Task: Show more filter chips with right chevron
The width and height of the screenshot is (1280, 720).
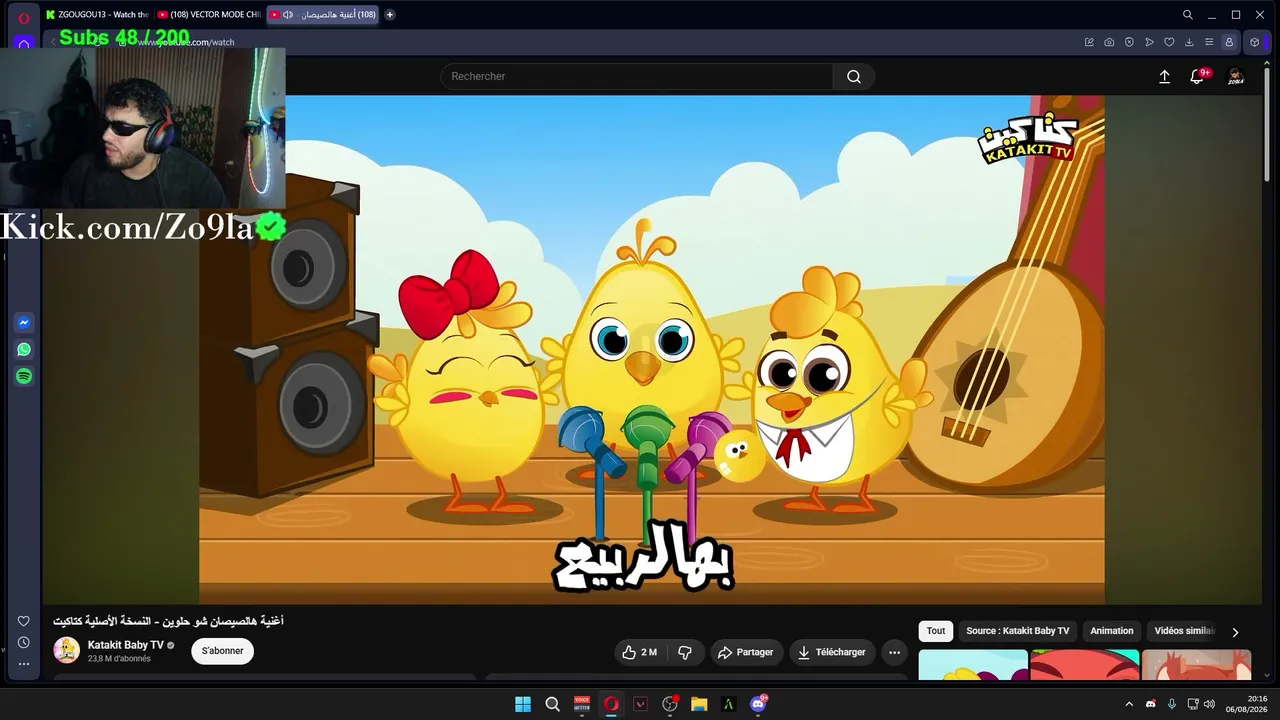Action: (x=1235, y=632)
